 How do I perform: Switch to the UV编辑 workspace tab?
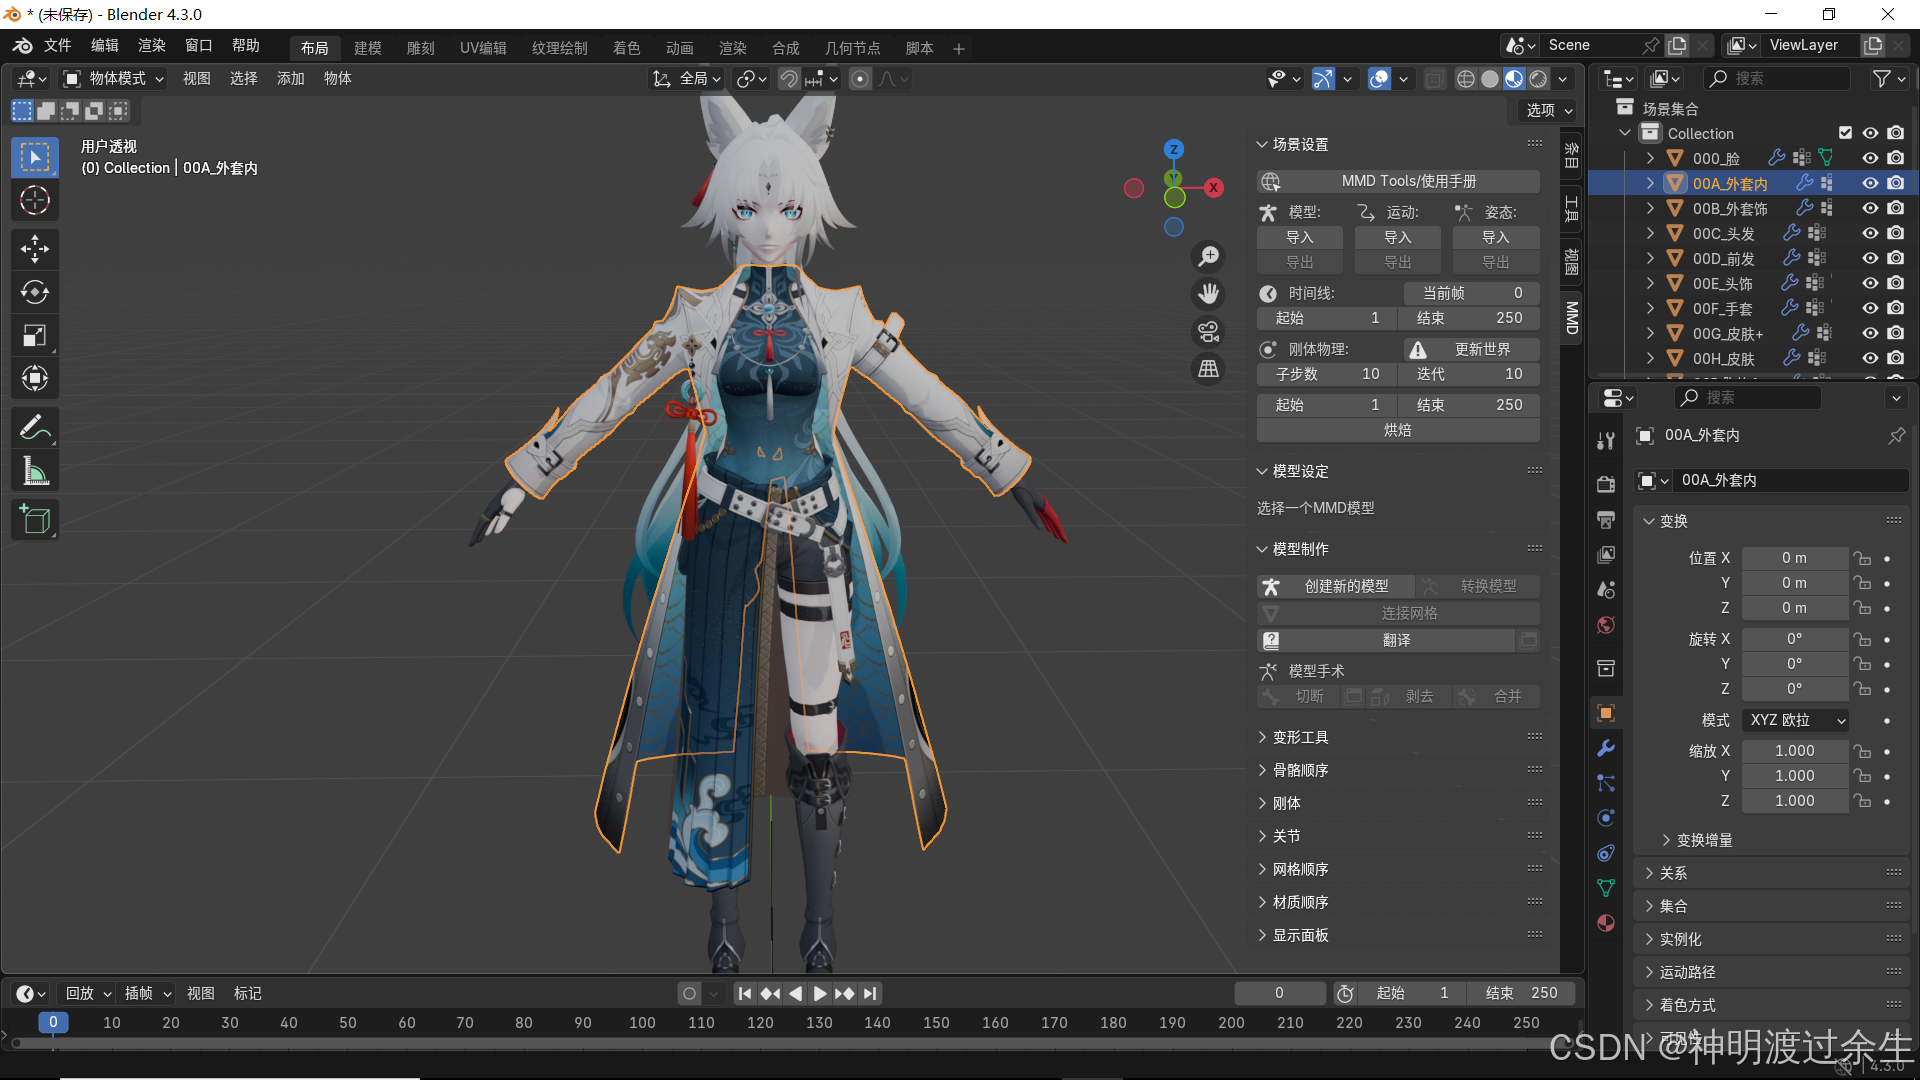pyautogui.click(x=483, y=48)
